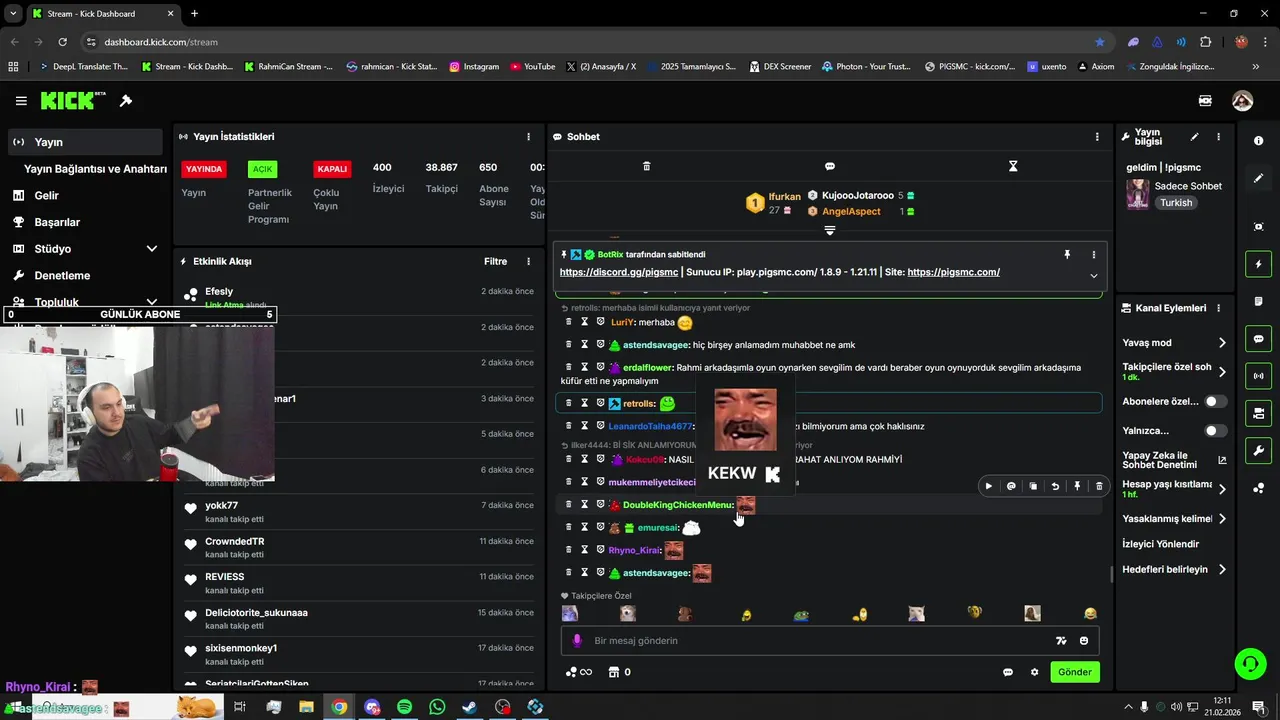Click the Filtre button in Etkinlik Akışı

pos(495,262)
